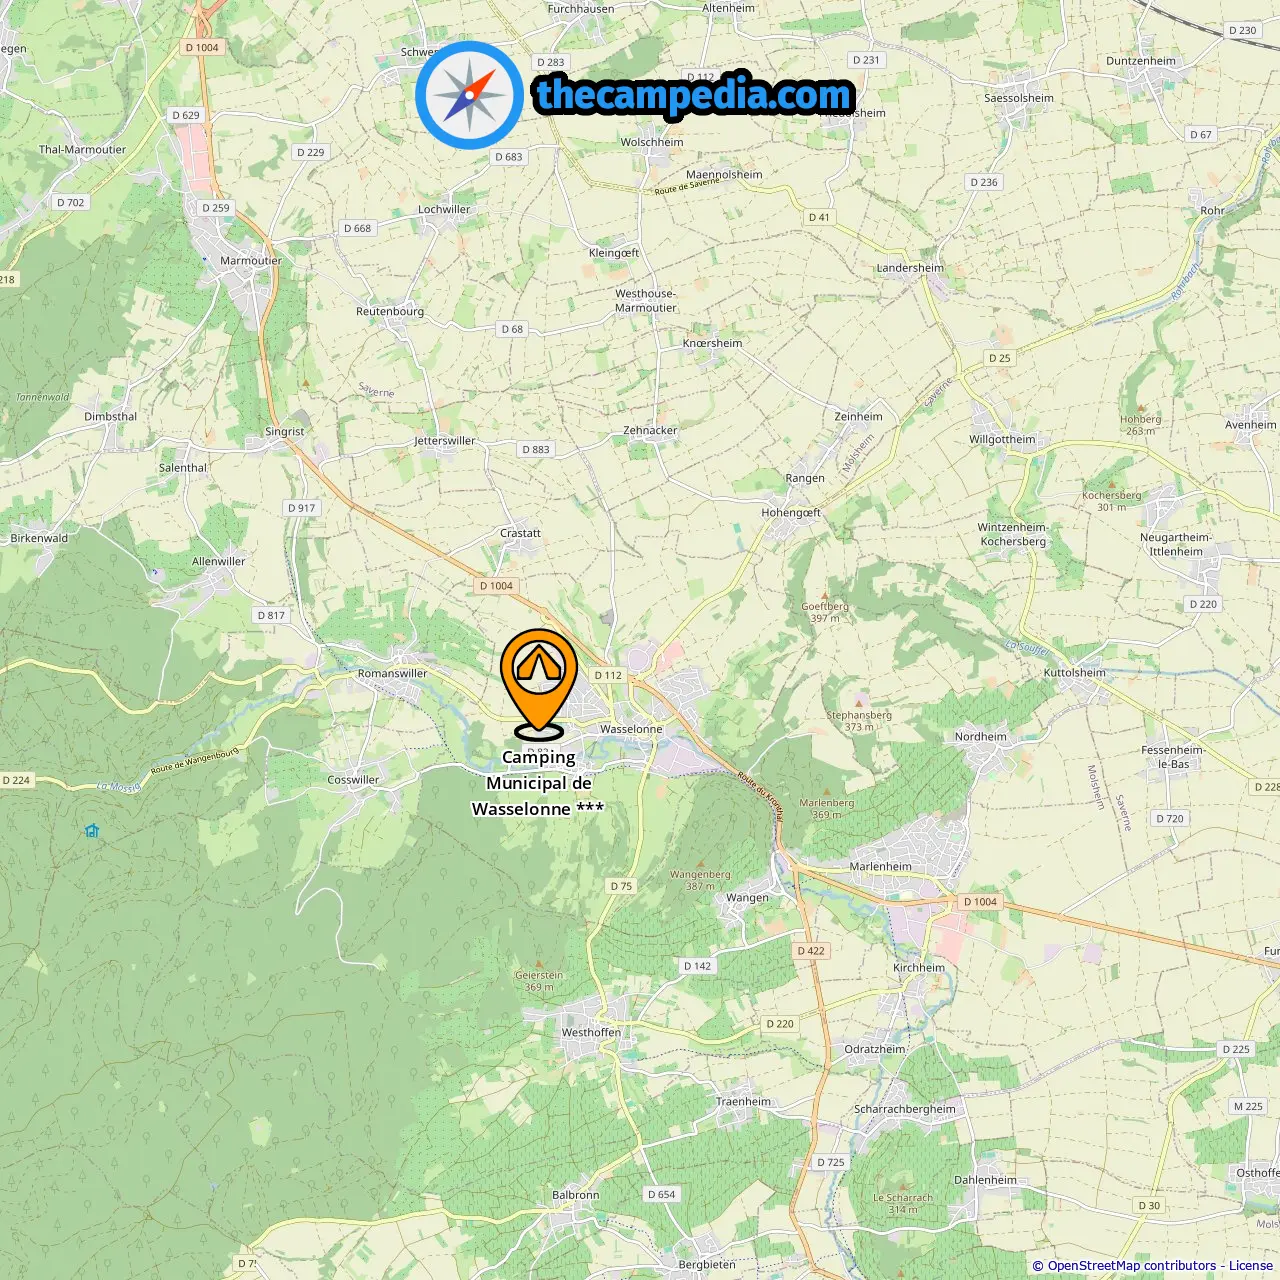1280x1280 pixels.
Task: Click the orange camping tent map pin
Action: click(x=539, y=680)
